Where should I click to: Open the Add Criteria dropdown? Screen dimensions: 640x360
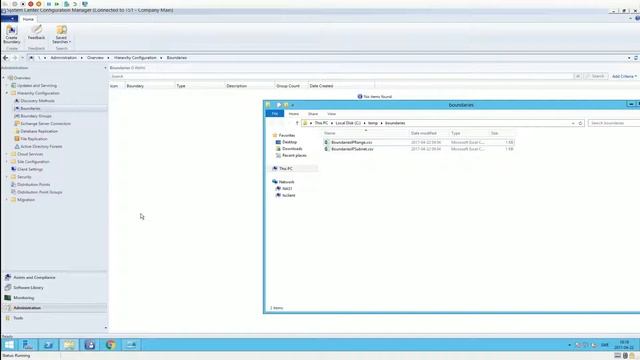pos(624,76)
